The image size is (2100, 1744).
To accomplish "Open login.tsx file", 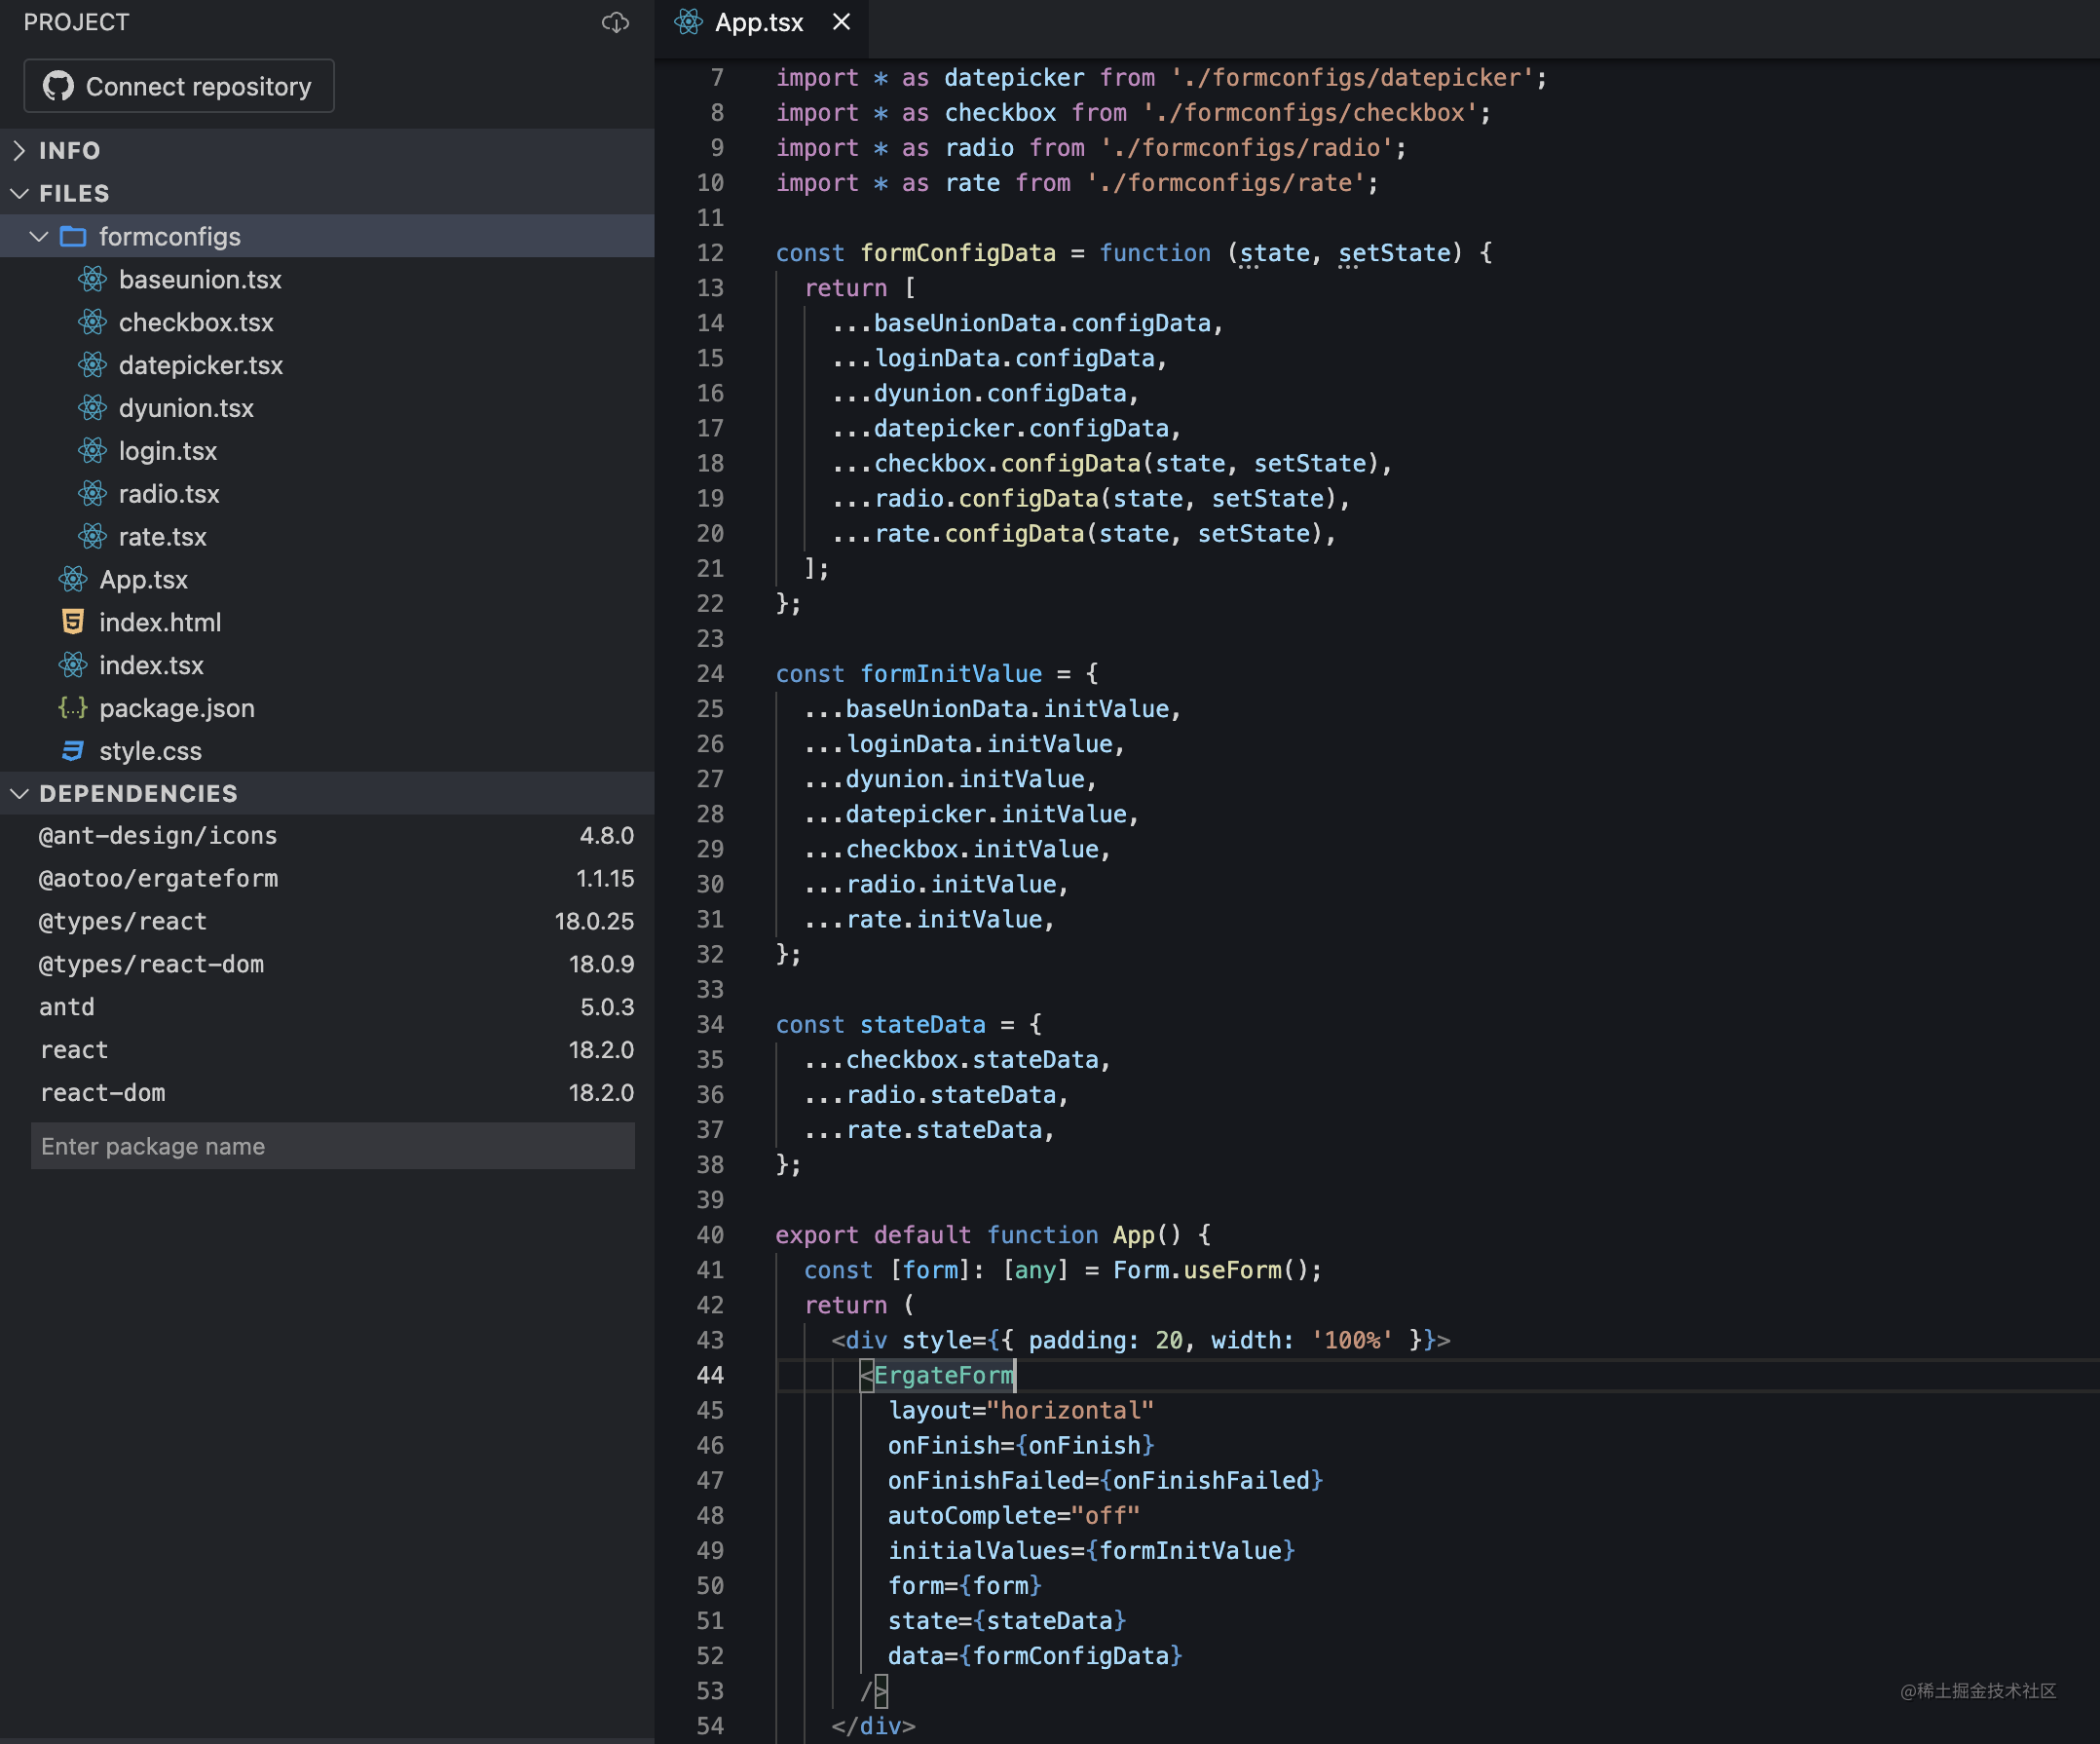I will click(x=168, y=451).
